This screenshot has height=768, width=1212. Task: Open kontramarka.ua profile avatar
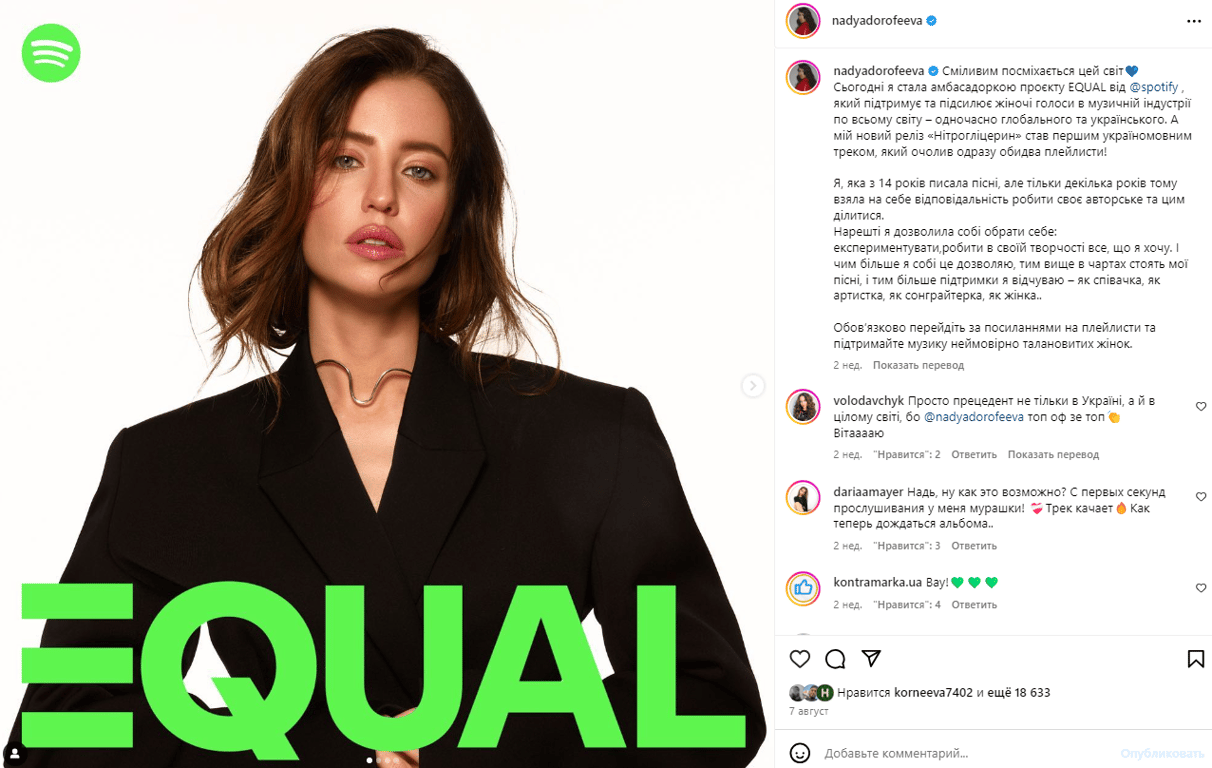[803, 589]
